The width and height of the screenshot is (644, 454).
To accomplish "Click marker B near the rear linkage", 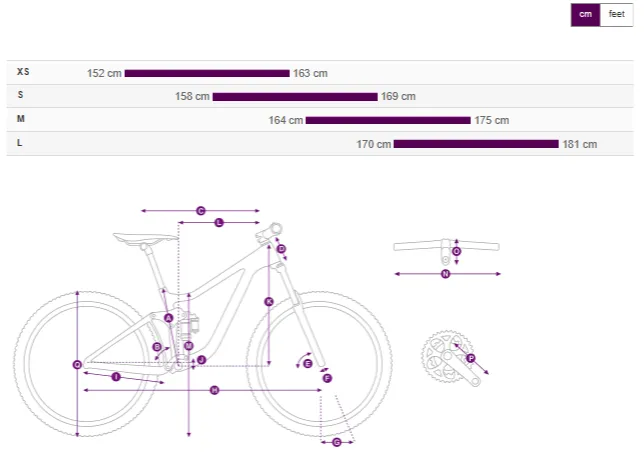I will click(x=157, y=347).
